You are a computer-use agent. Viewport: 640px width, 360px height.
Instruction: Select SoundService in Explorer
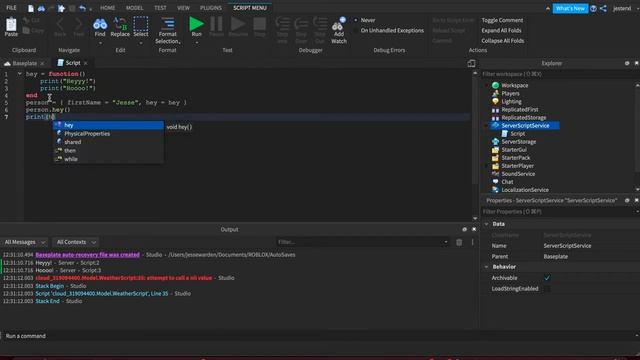tap(518, 174)
